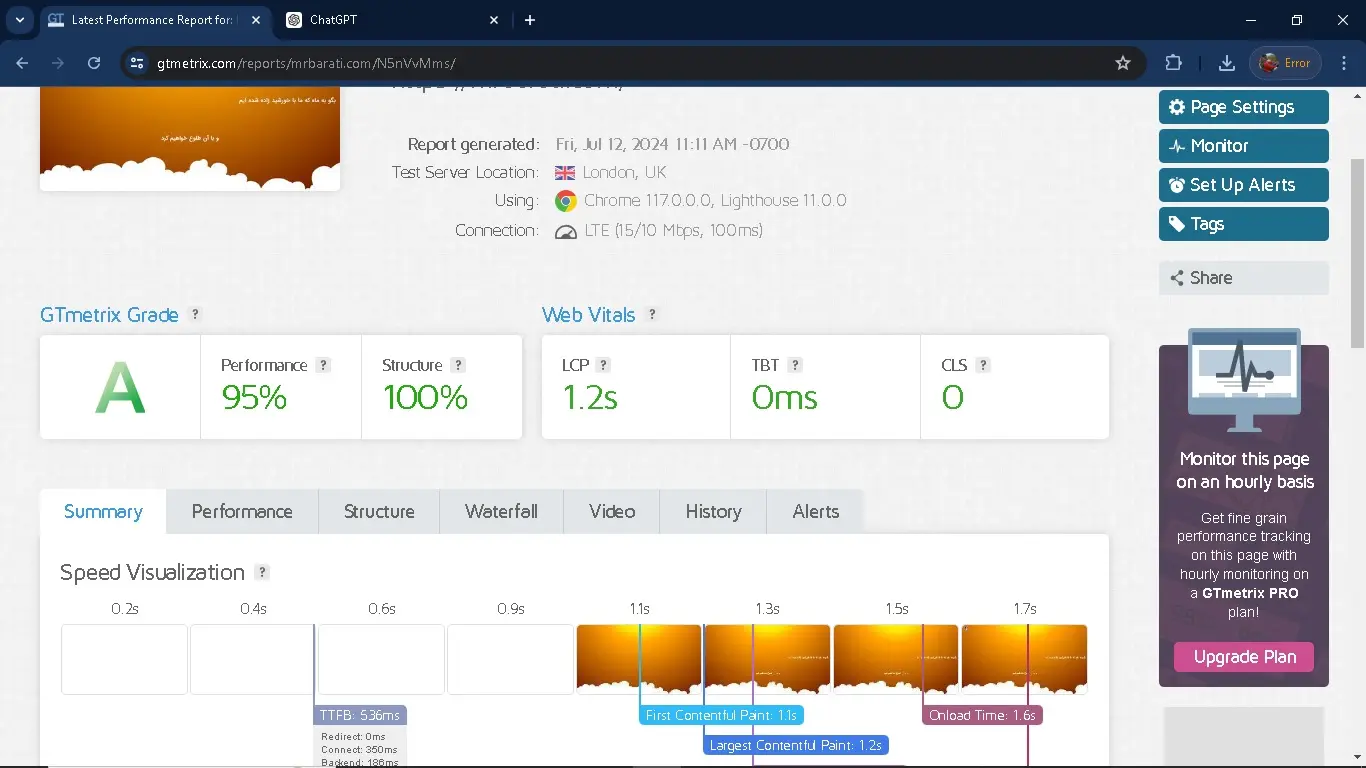This screenshot has width=1366, height=768.
Task: Switch to the Performance tab
Action: (242, 511)
